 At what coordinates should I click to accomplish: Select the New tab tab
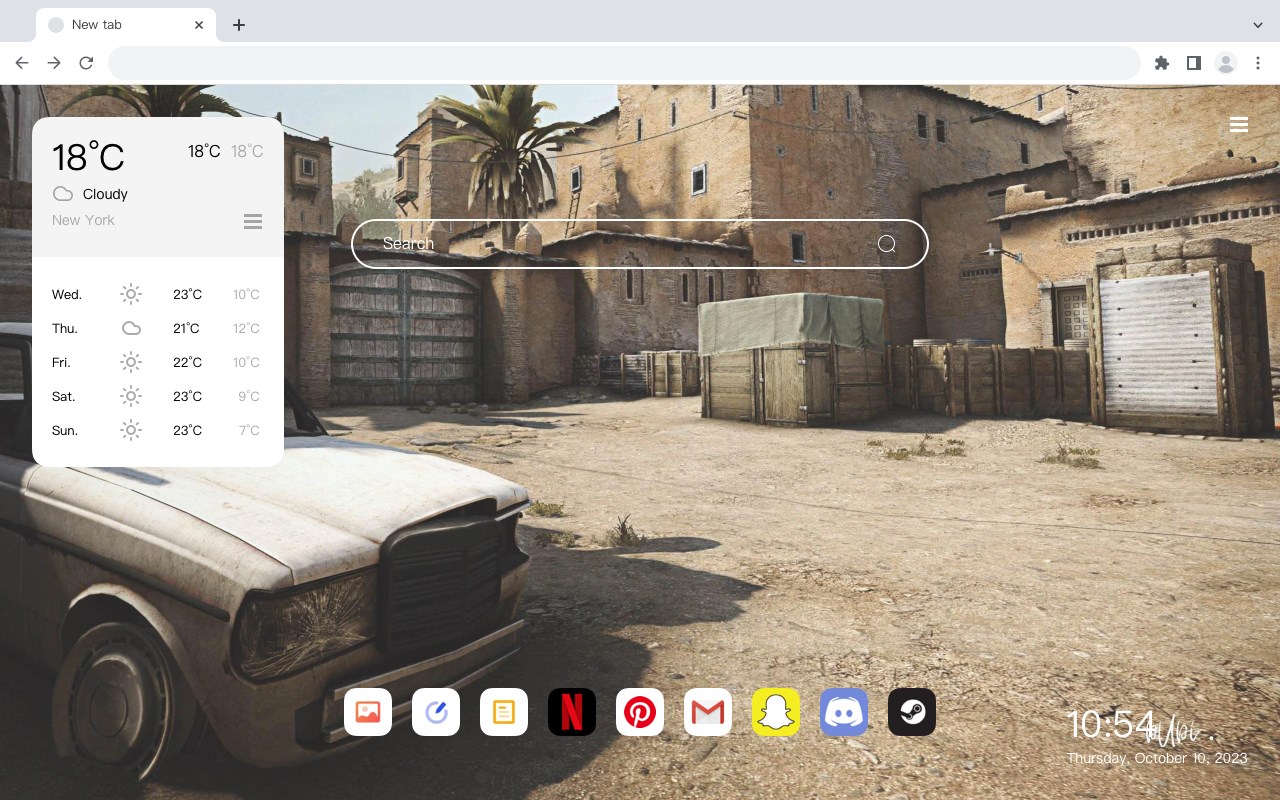click(126, 25)
